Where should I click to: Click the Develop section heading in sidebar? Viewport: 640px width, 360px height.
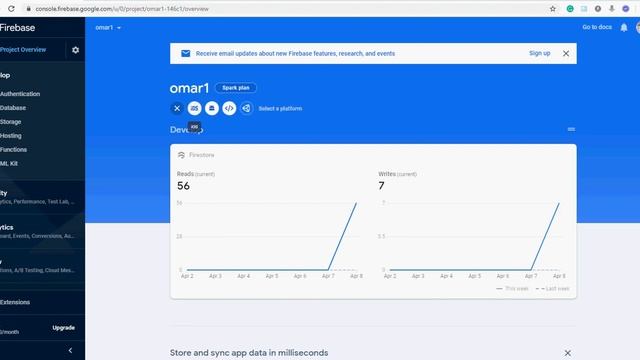(x=5, y=76)
